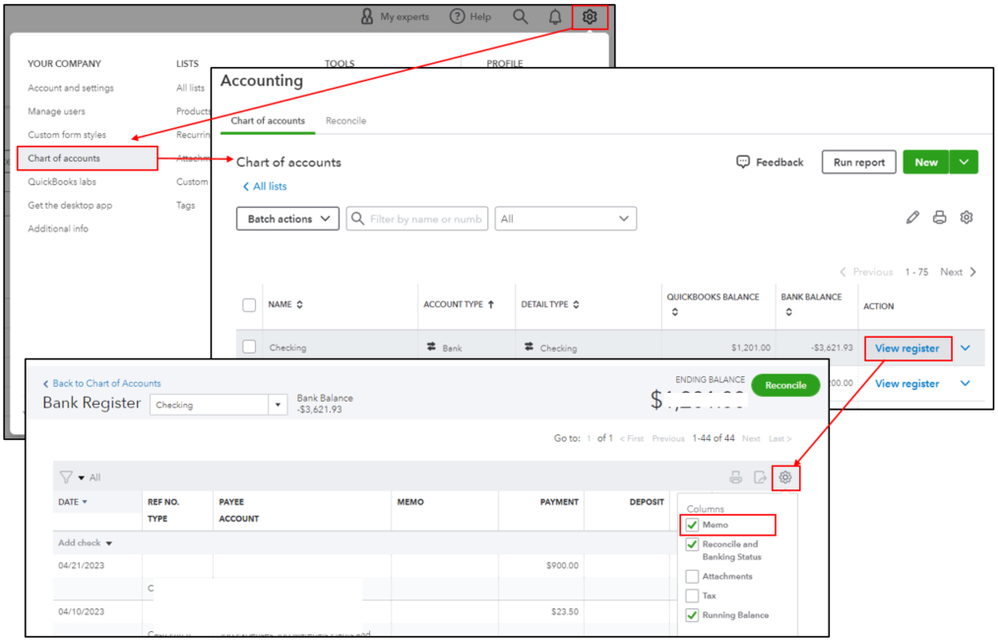Open the Batch actions dropdown

coord(288,218)
